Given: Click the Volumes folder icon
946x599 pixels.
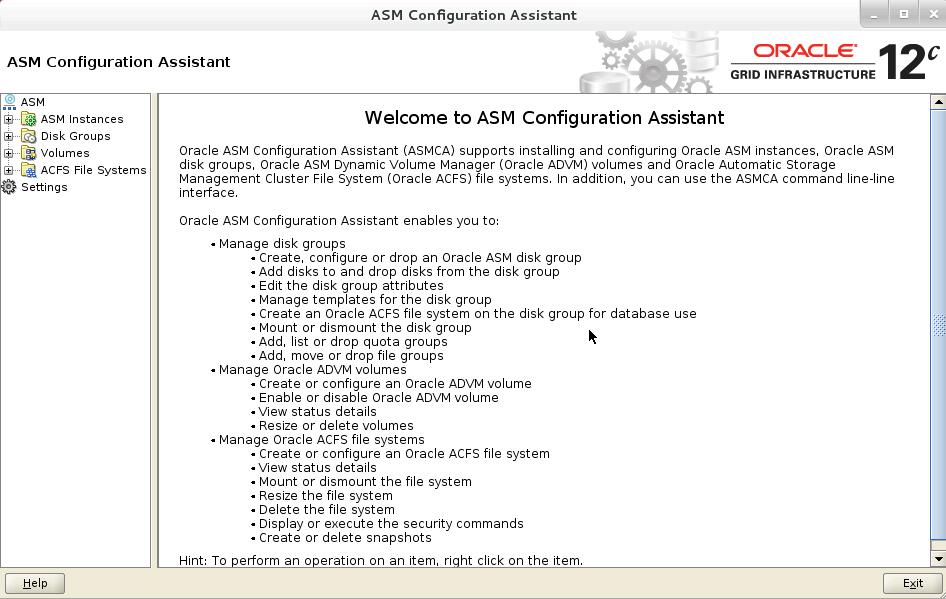Looking at the screenshot, I should (28, 153).
